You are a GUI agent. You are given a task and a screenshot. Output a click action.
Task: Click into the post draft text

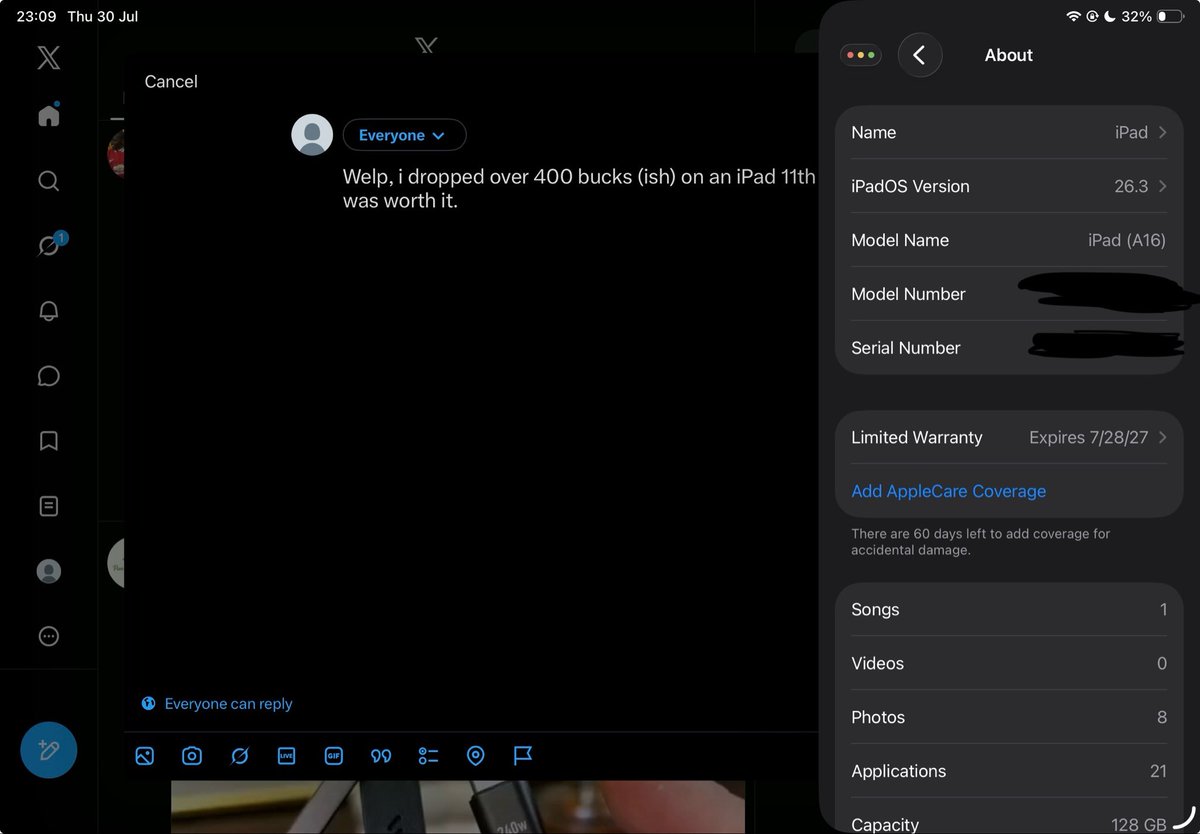pos(579,189)
